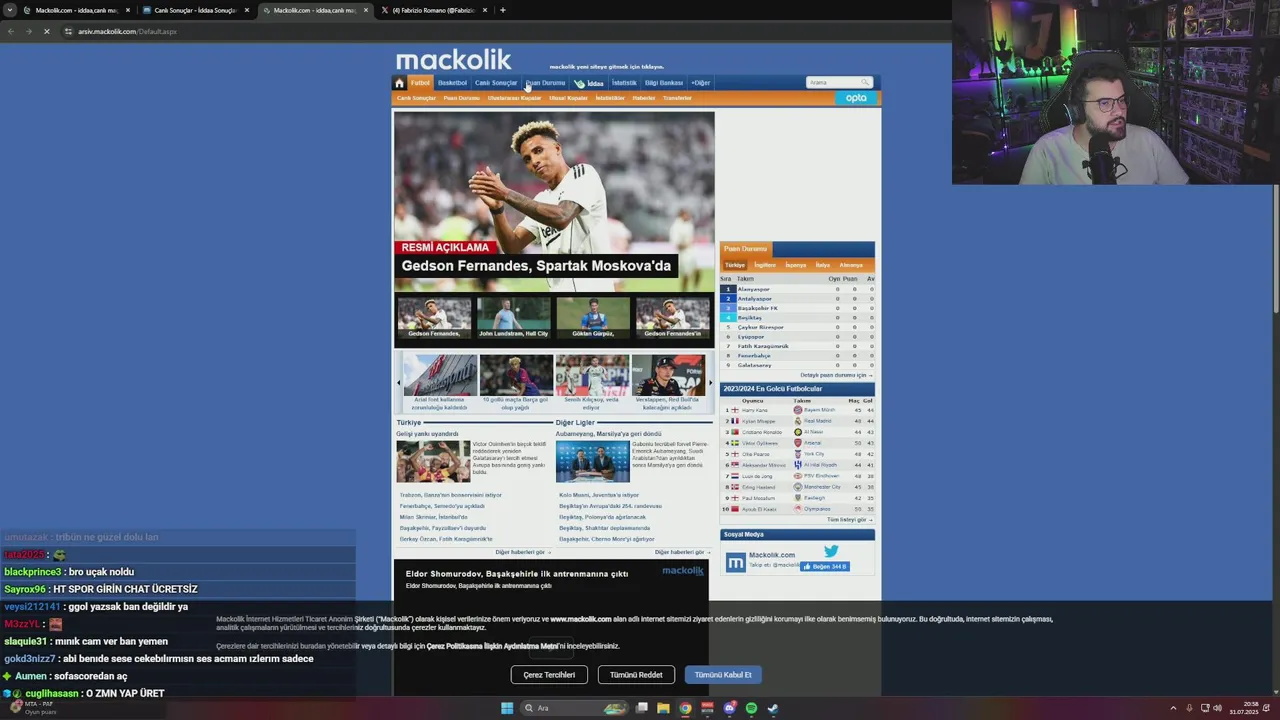The width and height of the screenshot is (1280, 720).
Task: Open Canlı Sonuçlar in the blue navbar
Action: click(496, 83)
